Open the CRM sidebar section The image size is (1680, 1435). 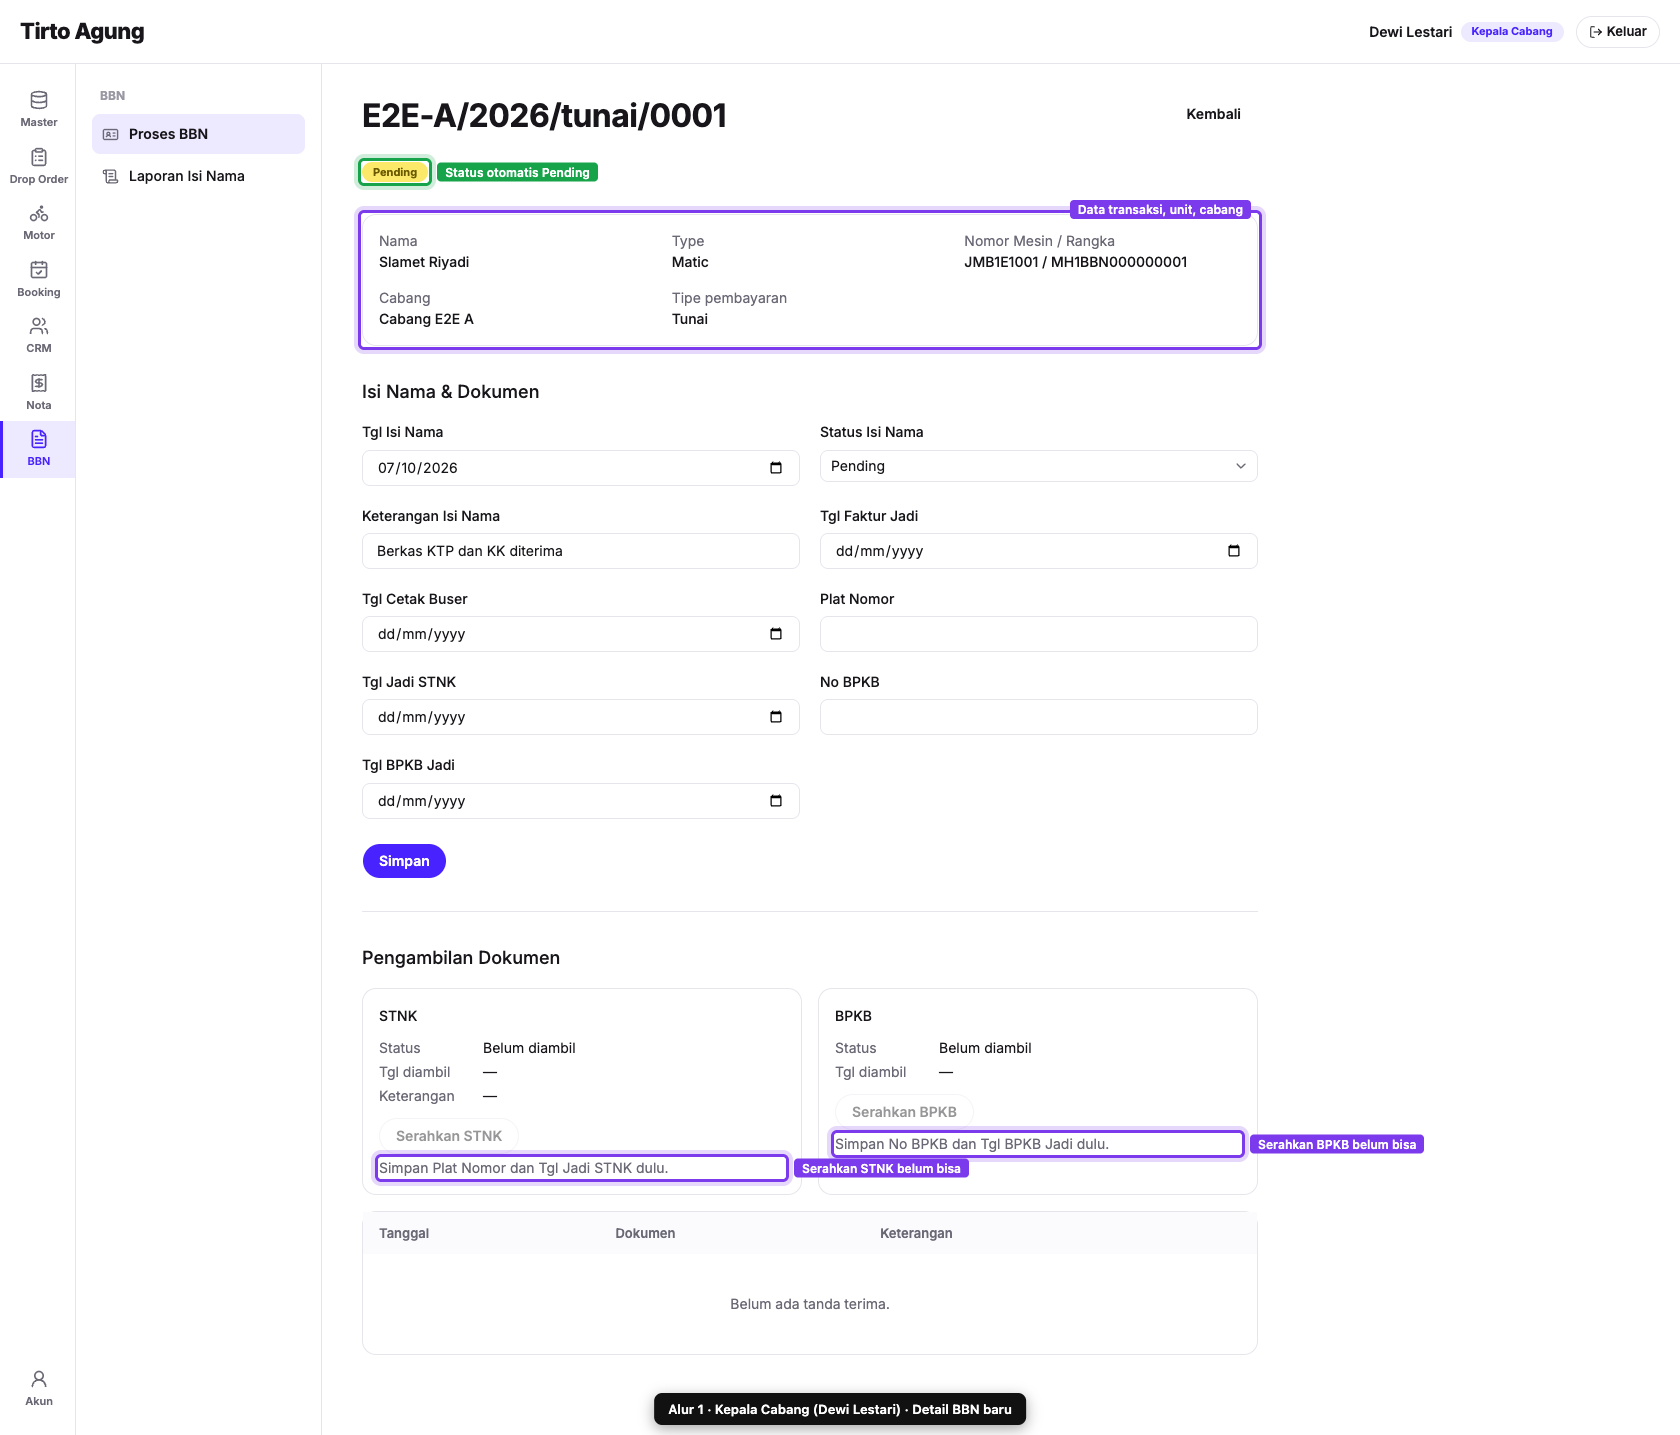38,336
